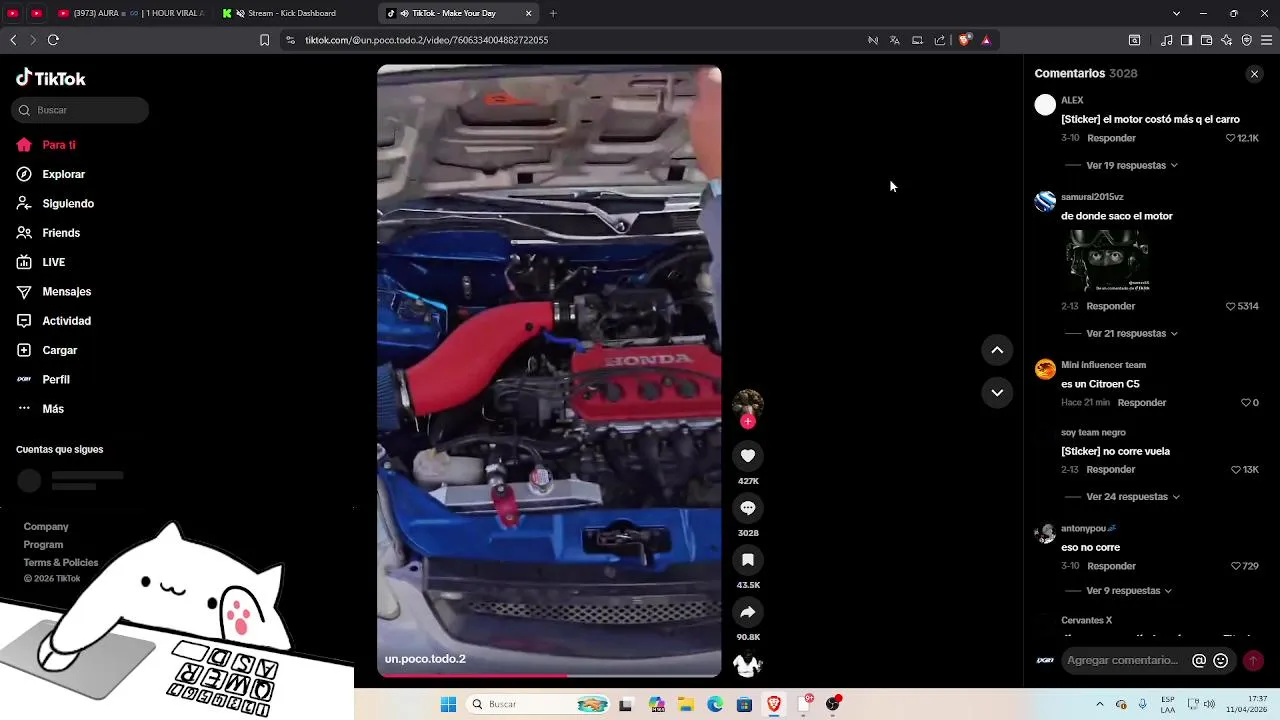
Task: Open the Más options menu
Action: 40,409
